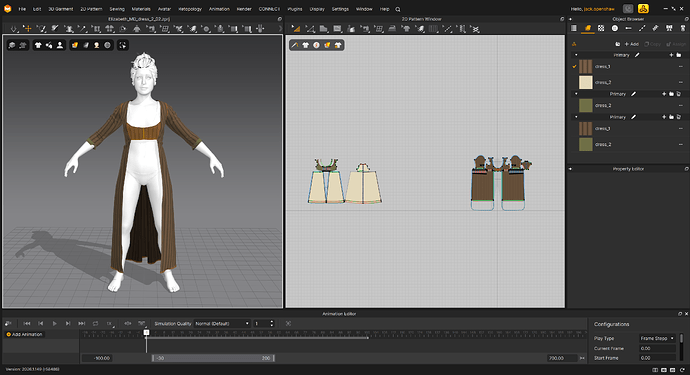This screenshot has width=690, height=375.
Task: Toggle garment display in 3D view
Action: point(38,45)
